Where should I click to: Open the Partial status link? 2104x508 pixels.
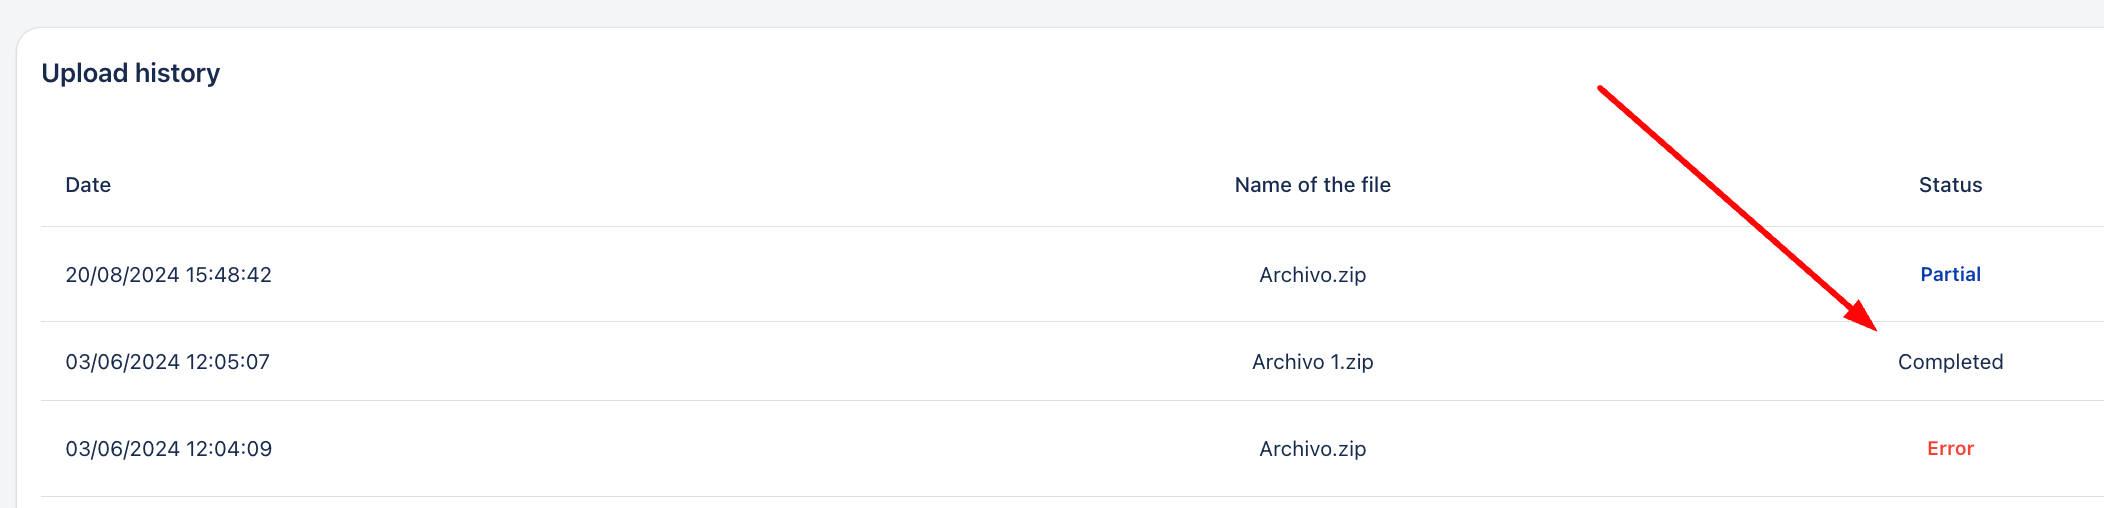click(x=1950, y=274)
